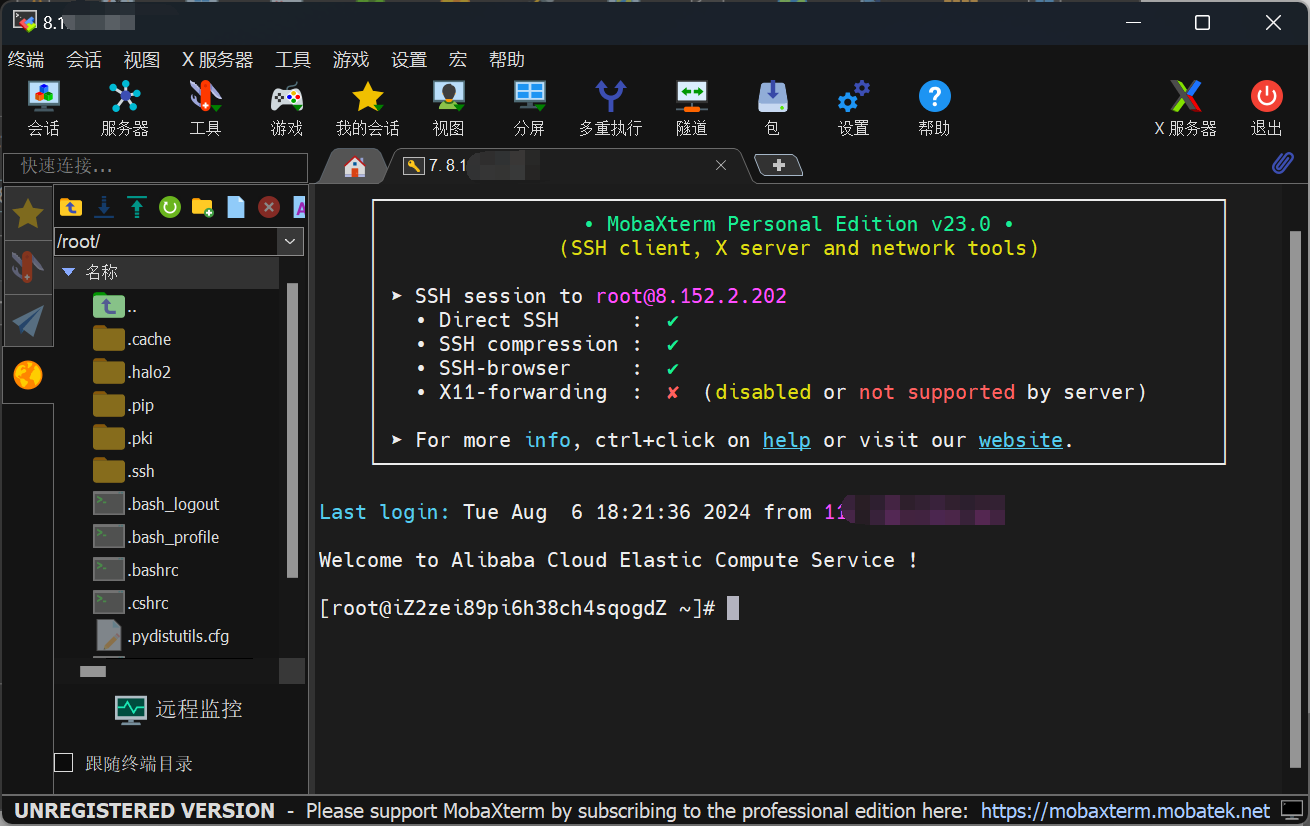
Task: Click into the 快速连接 quick connect field
Action: pos(155,166)
